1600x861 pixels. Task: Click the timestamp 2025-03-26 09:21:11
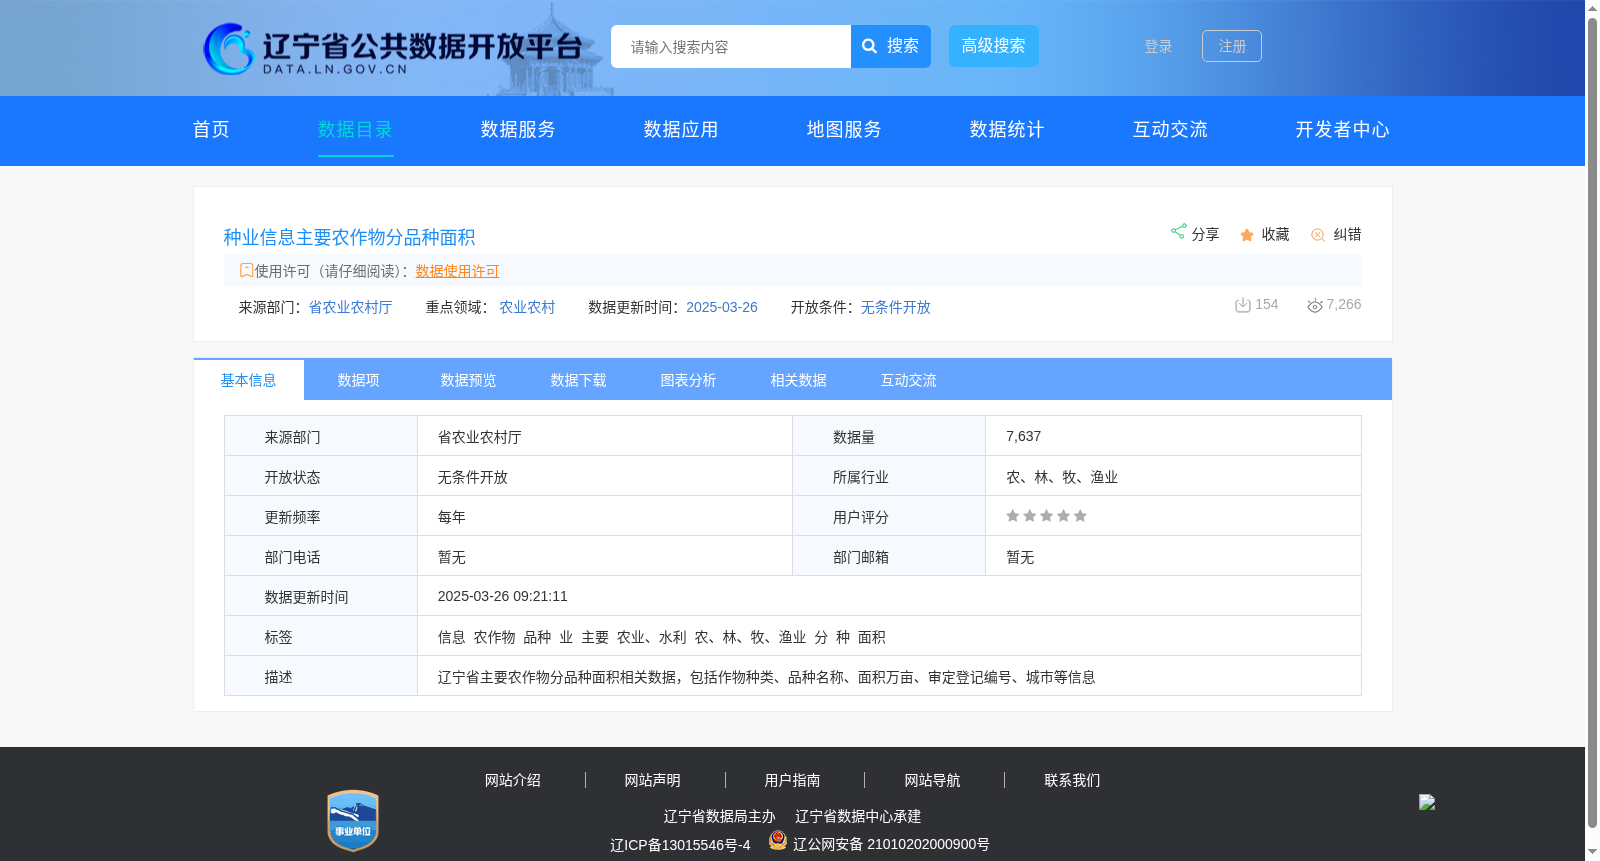tap(503, 596)
